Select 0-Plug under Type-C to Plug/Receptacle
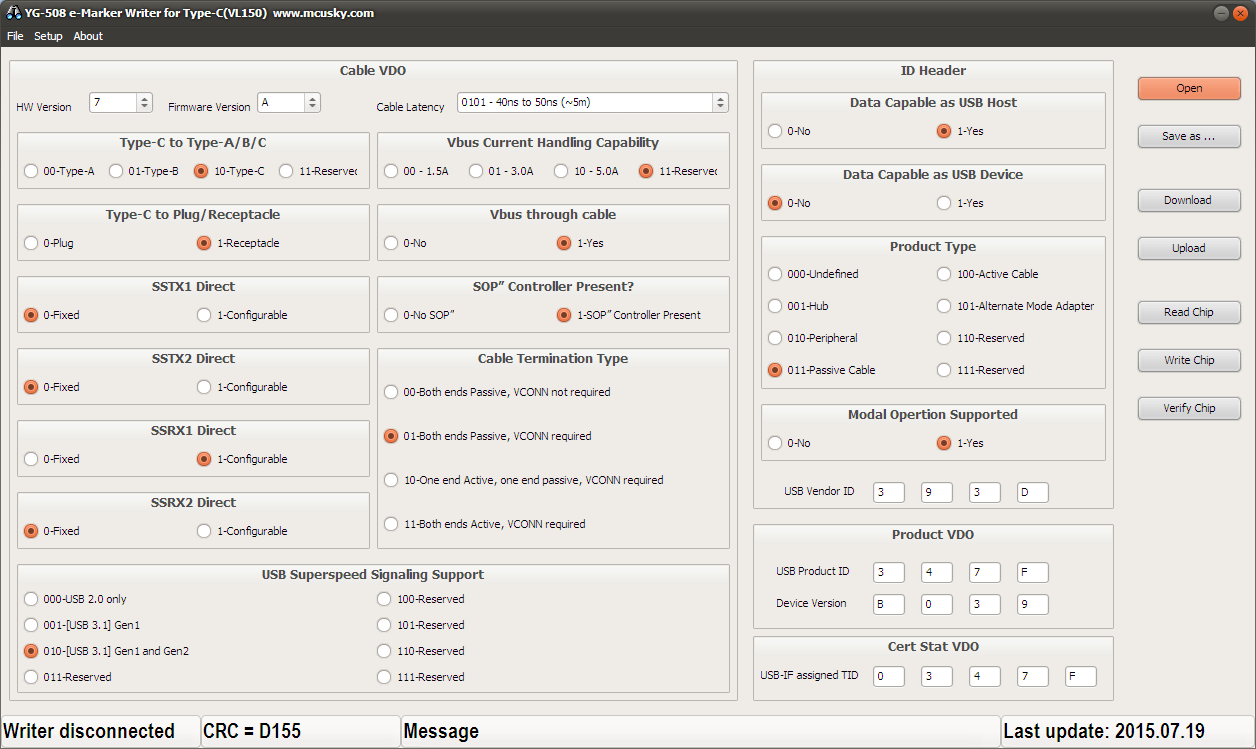This screenshot has width=1256, height=749. pyautogui.click(x=31, y=243)
